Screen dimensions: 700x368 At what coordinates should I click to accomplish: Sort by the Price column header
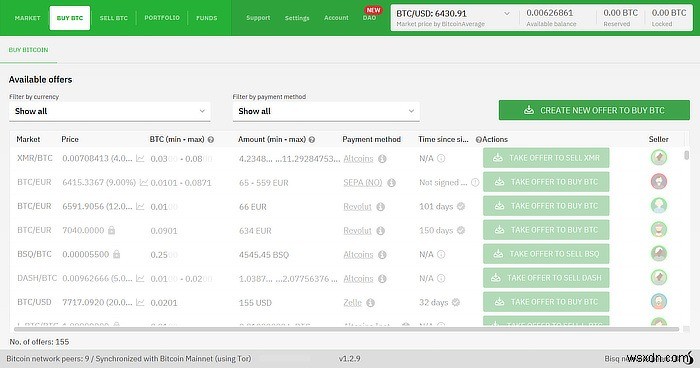[70, 139]
